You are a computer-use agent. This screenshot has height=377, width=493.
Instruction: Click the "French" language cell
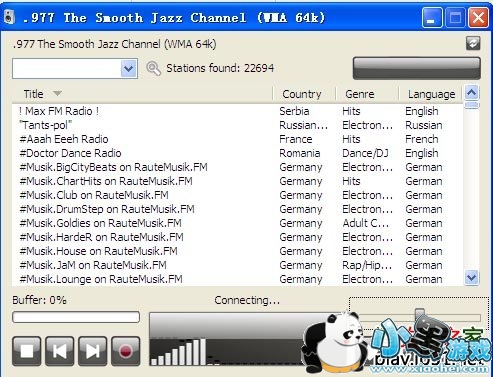(422, 139)
